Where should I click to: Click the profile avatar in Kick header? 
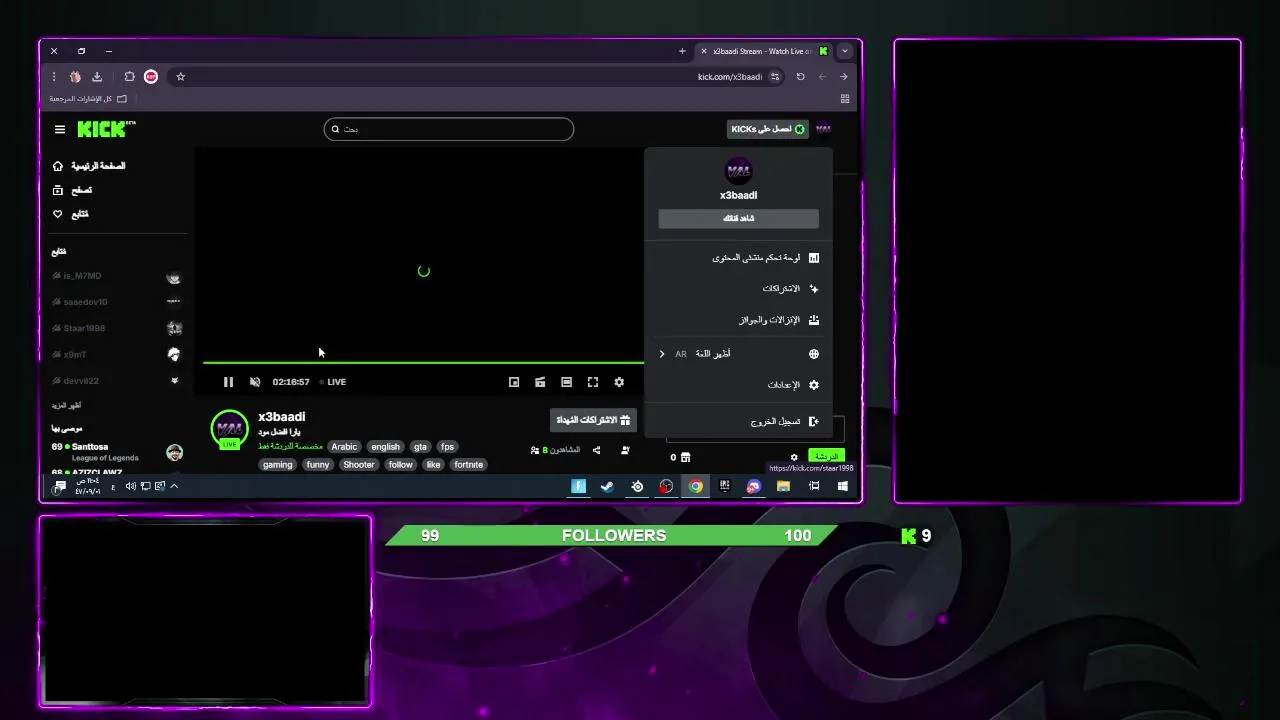tap(823, 129)
